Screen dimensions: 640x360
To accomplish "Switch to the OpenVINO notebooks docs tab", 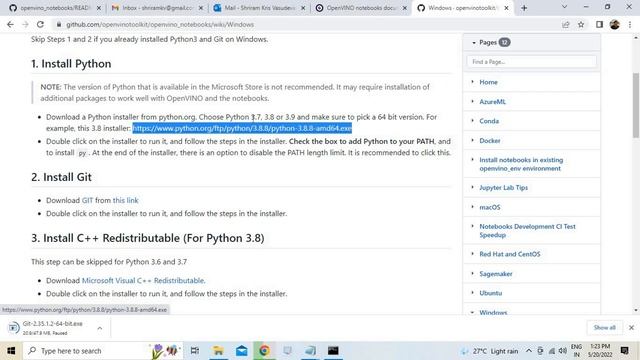I will pos(361,8).
